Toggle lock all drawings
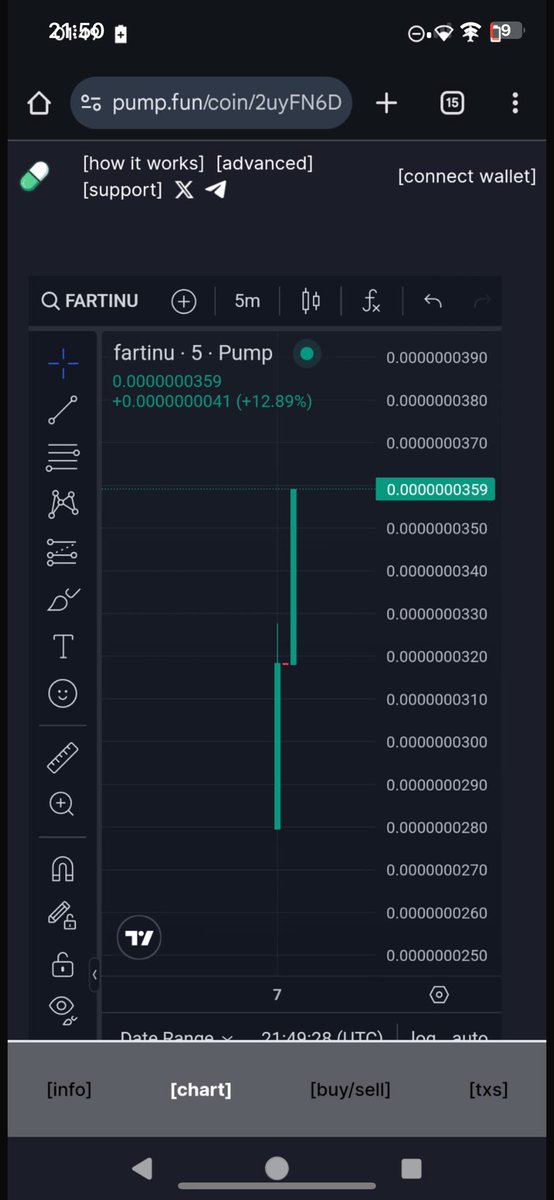 point(63,964)
